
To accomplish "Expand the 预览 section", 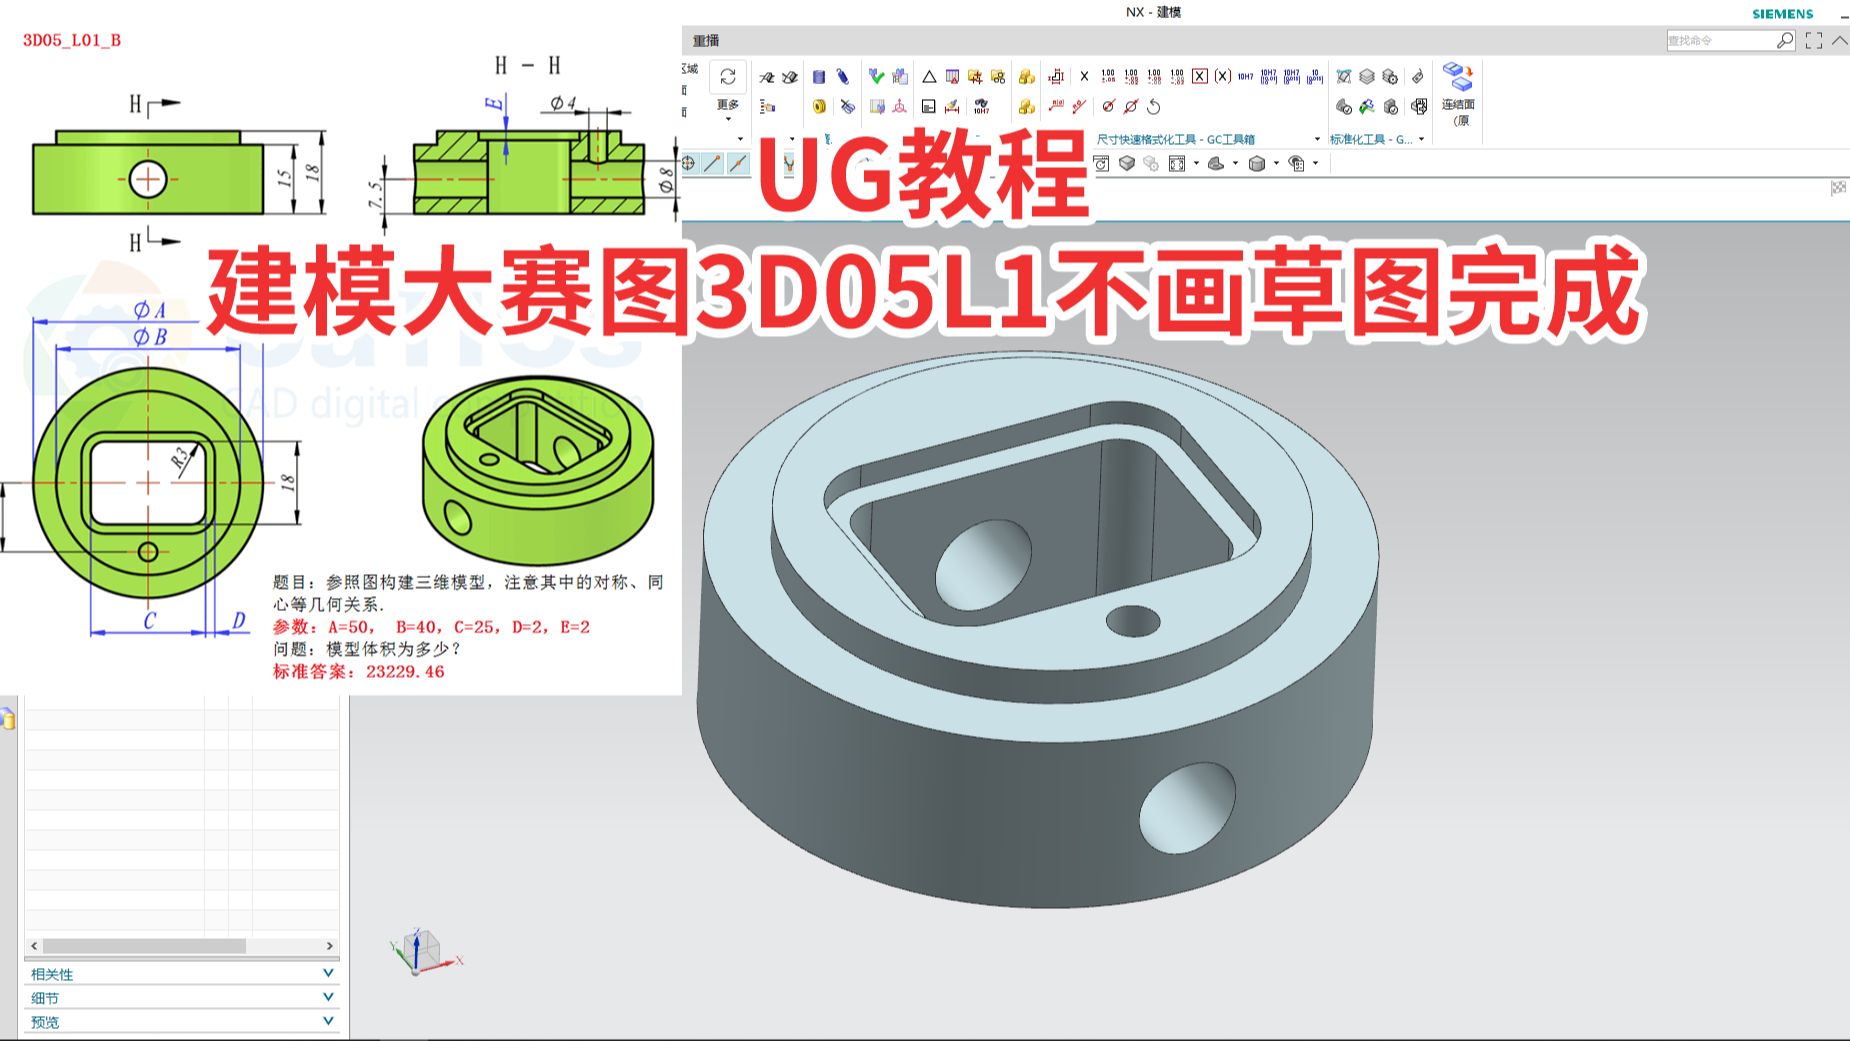I will 327,1021.
